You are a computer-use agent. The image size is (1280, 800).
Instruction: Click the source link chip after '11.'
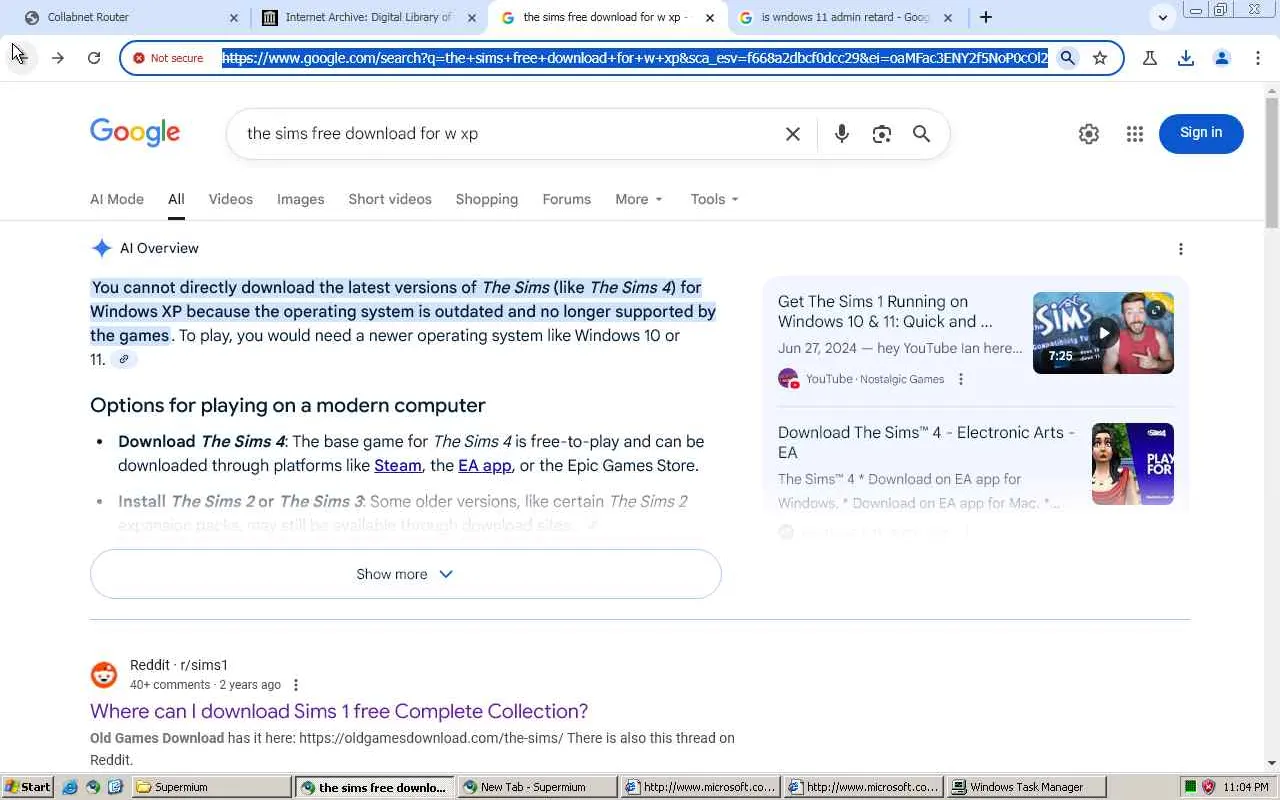click(124, 359)
